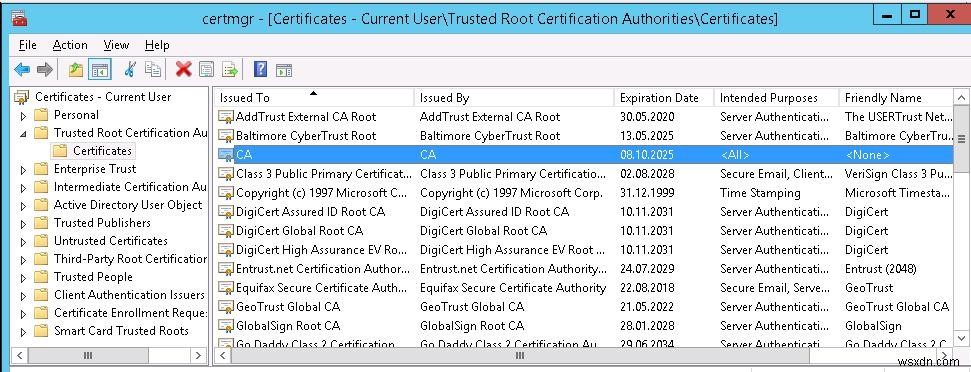
Task: Expand the Personal tree node
Action: 24,115
